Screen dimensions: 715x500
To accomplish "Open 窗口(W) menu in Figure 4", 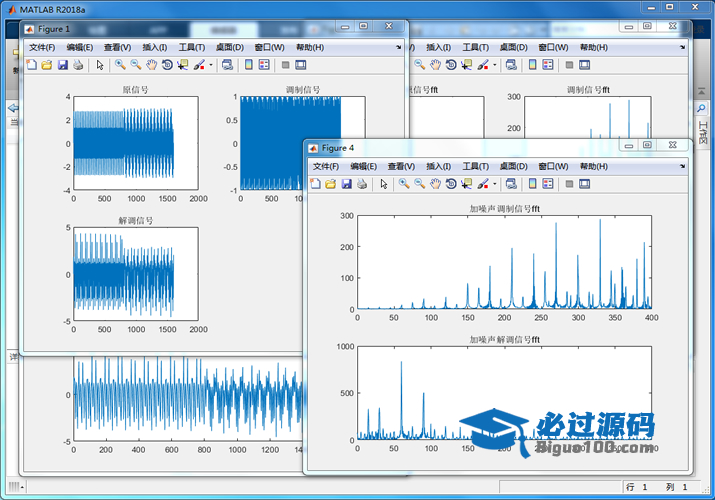I will 553,166.
